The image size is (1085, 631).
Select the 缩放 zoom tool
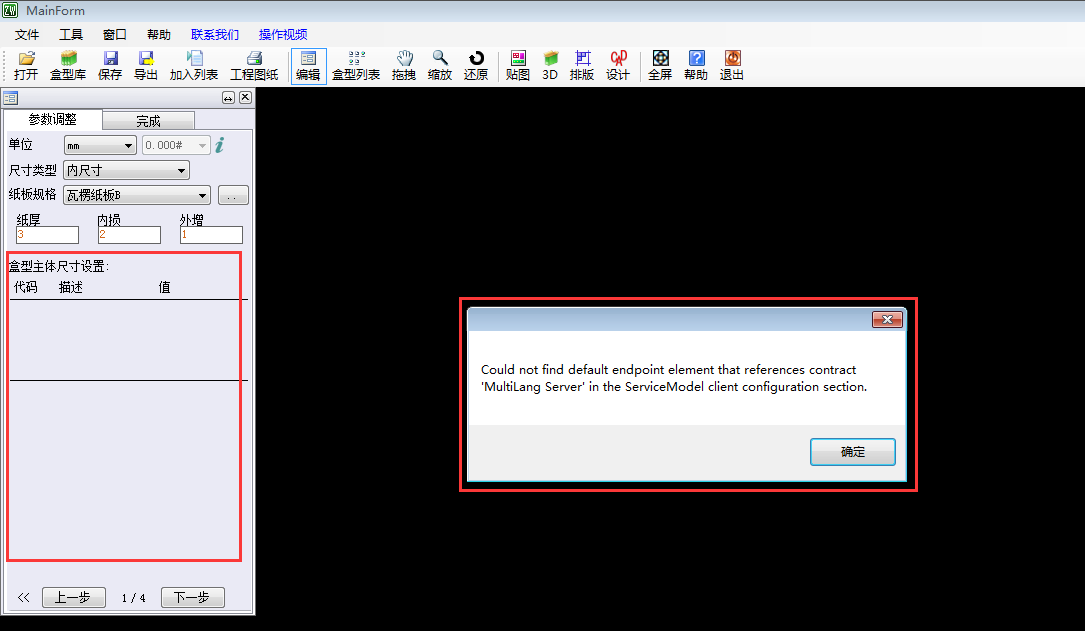440,65
